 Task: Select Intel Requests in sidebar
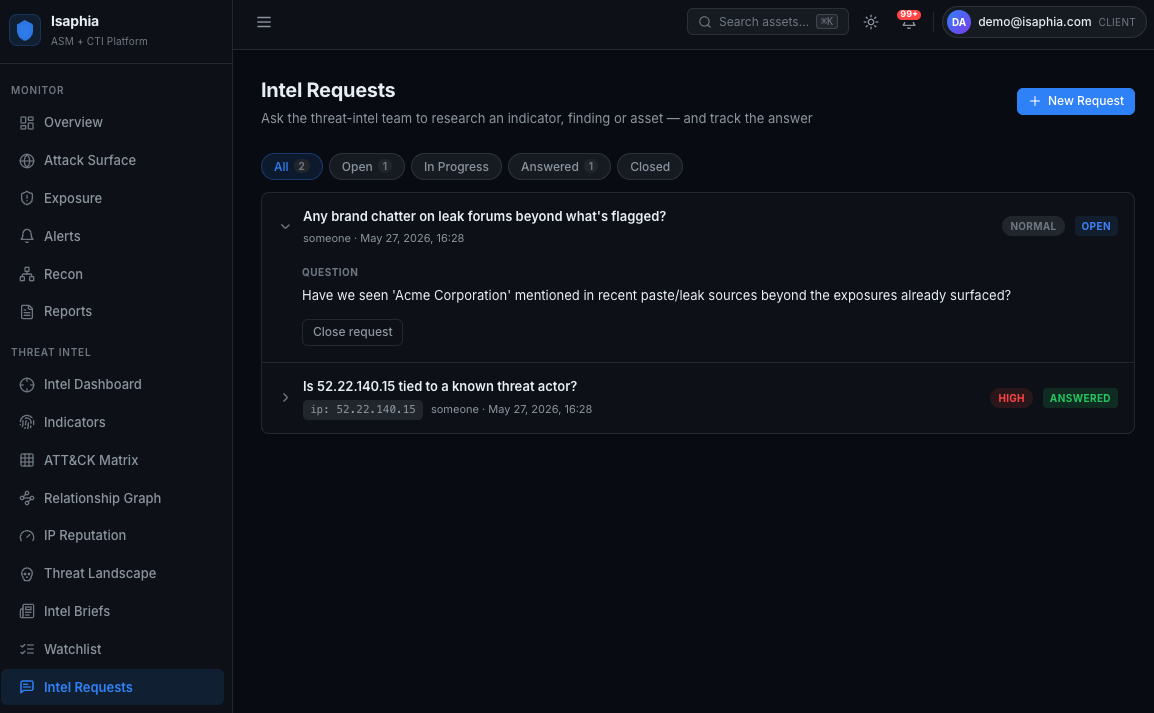point(113,687)
